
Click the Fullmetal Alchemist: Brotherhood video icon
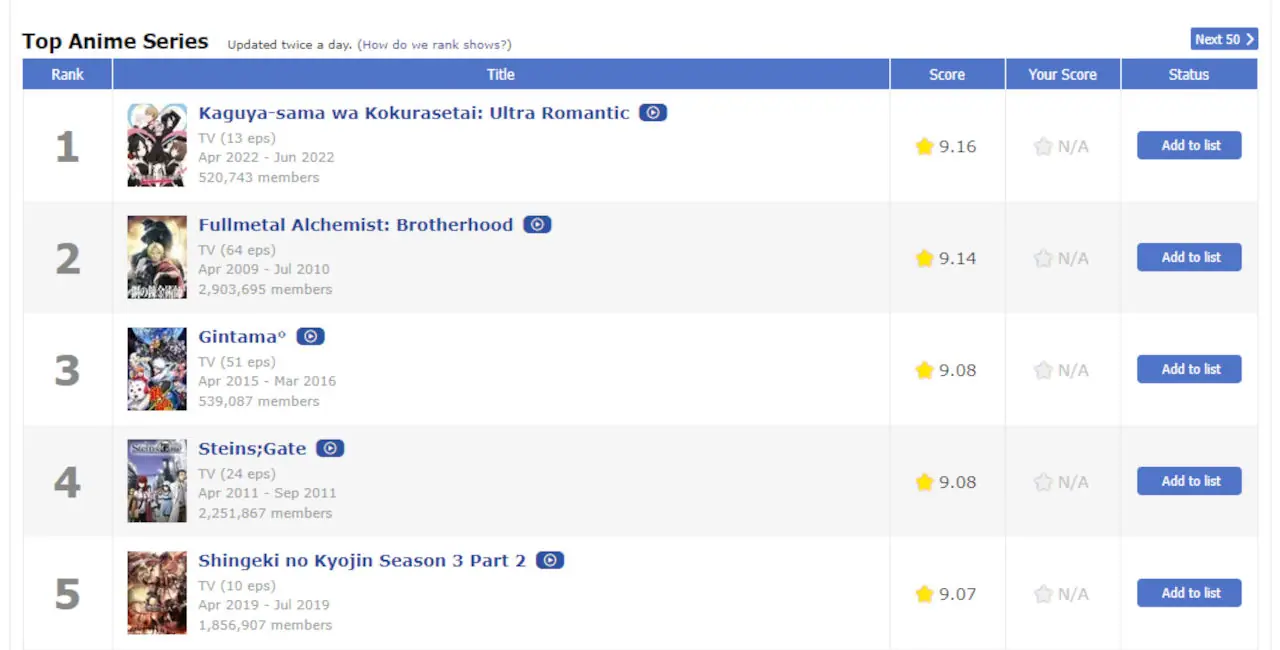coord(537,225)
